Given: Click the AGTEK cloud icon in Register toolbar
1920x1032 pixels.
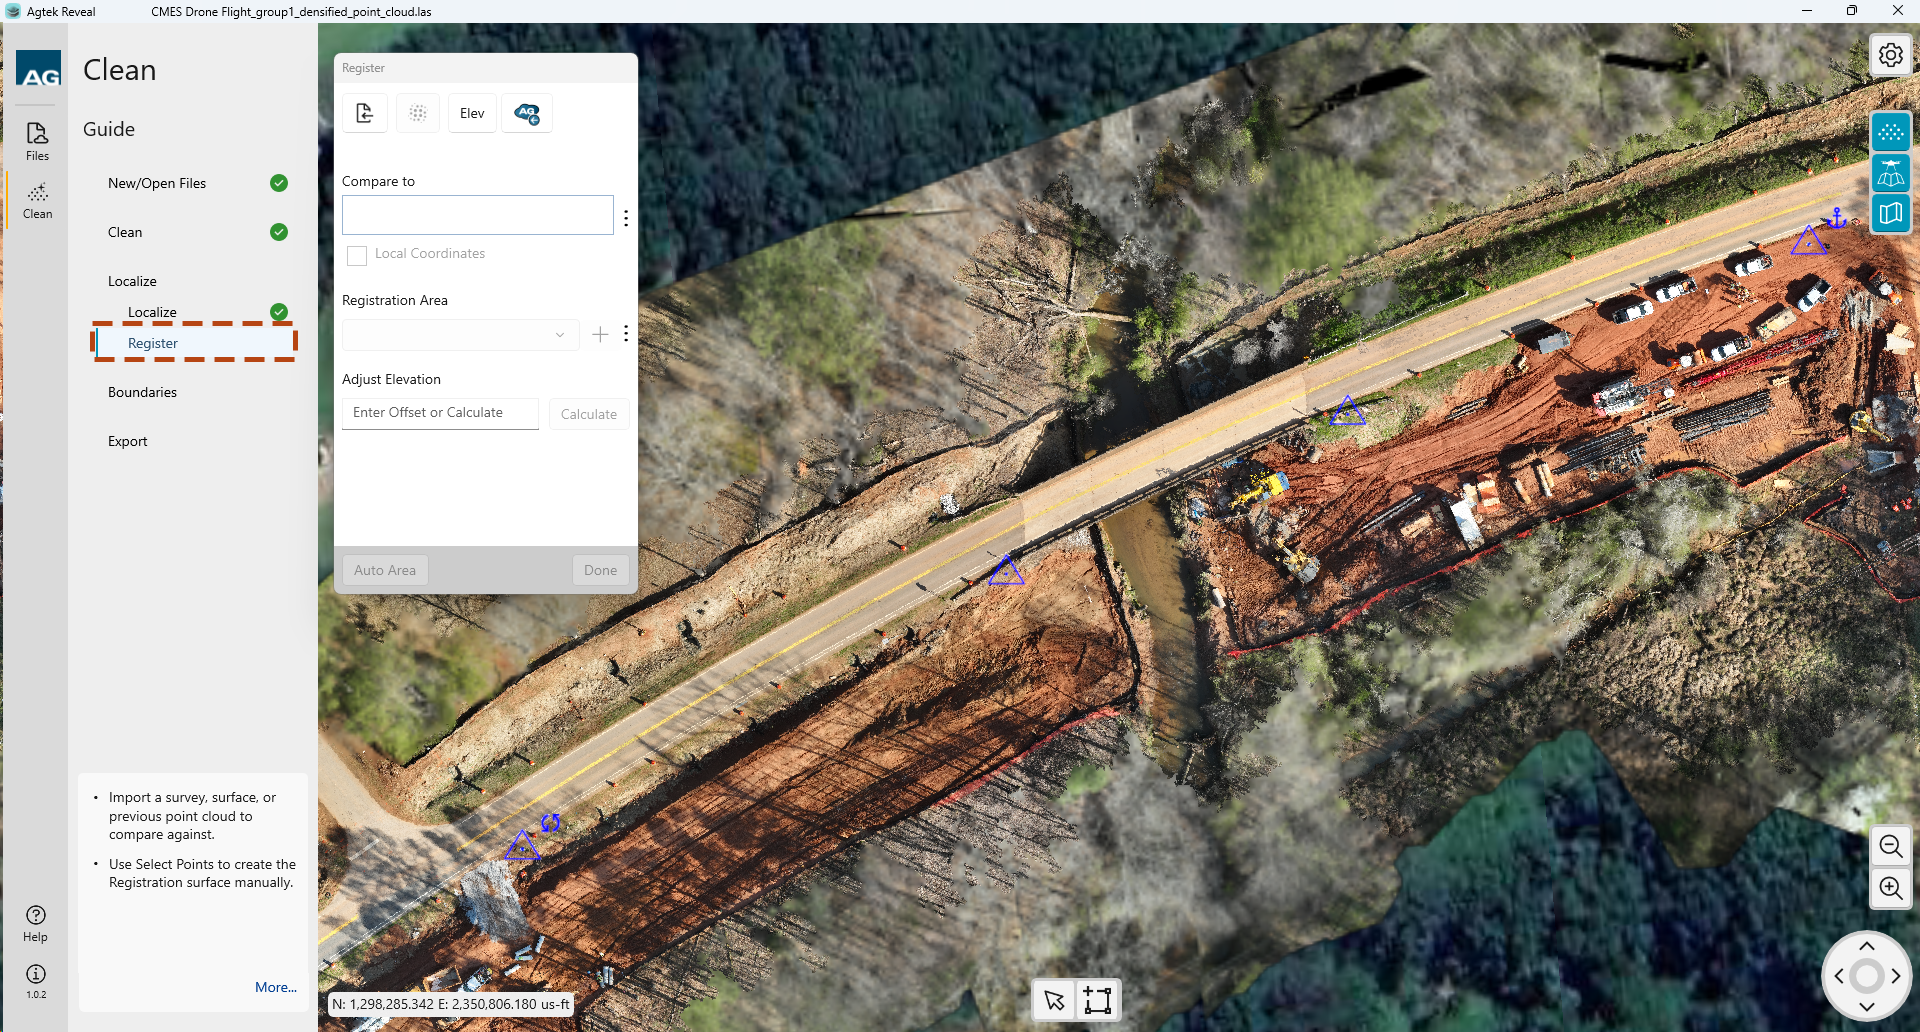Looking at the screenshot, I should 527,113.
